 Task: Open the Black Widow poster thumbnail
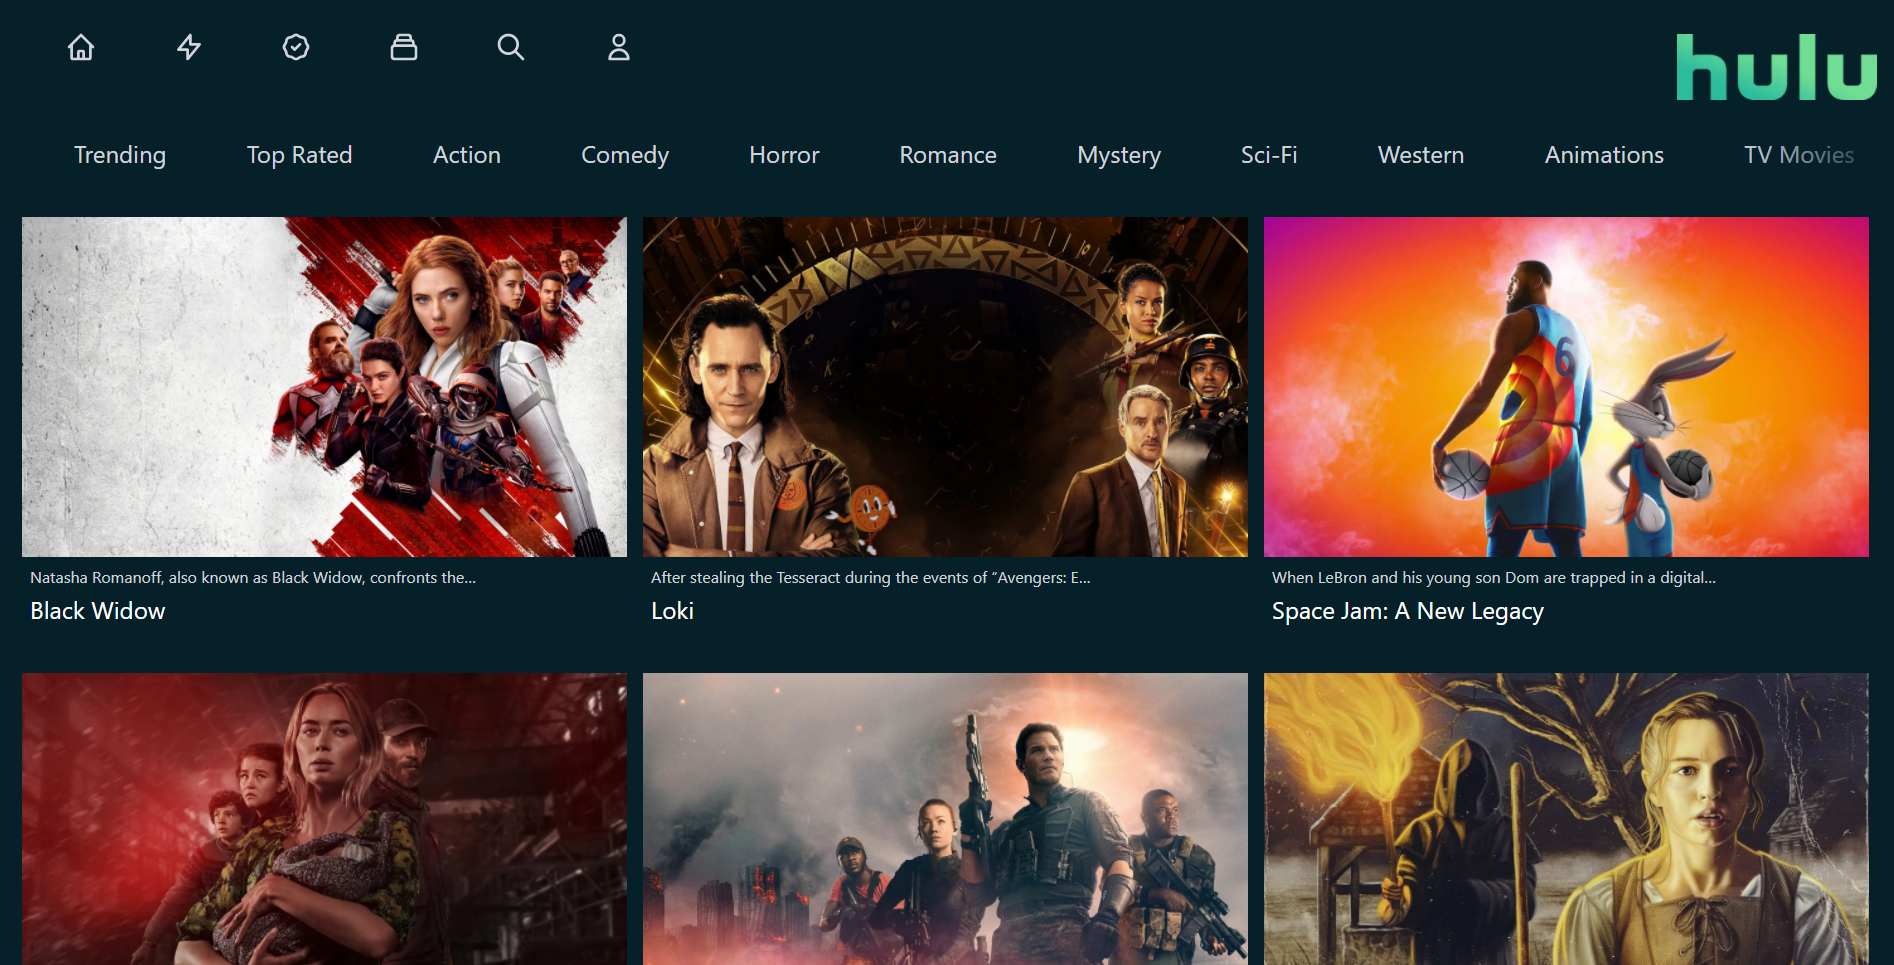324,387
